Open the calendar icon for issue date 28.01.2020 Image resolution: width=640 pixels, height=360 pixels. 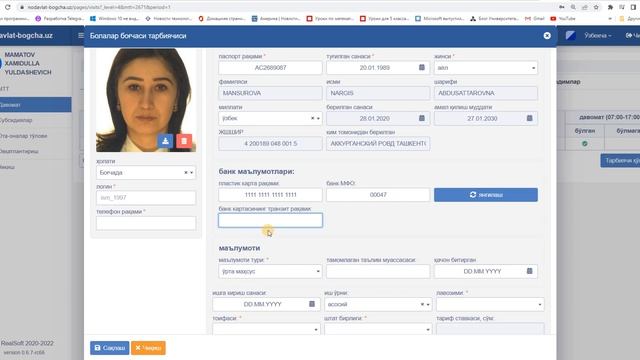click(422, 118)
